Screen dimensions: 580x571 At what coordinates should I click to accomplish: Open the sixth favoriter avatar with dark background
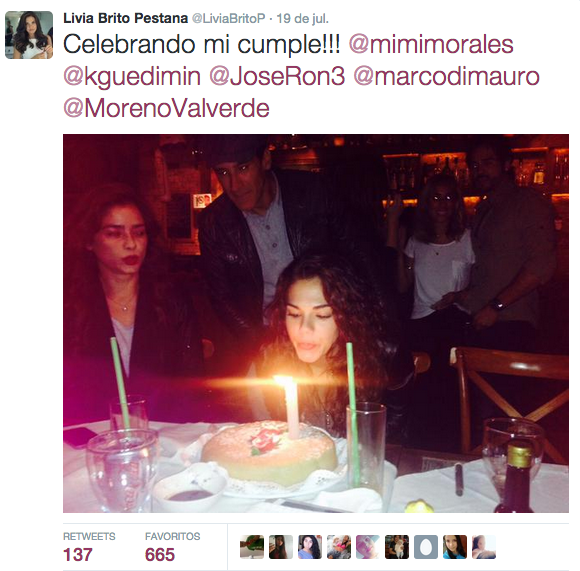tap(397, 547)
